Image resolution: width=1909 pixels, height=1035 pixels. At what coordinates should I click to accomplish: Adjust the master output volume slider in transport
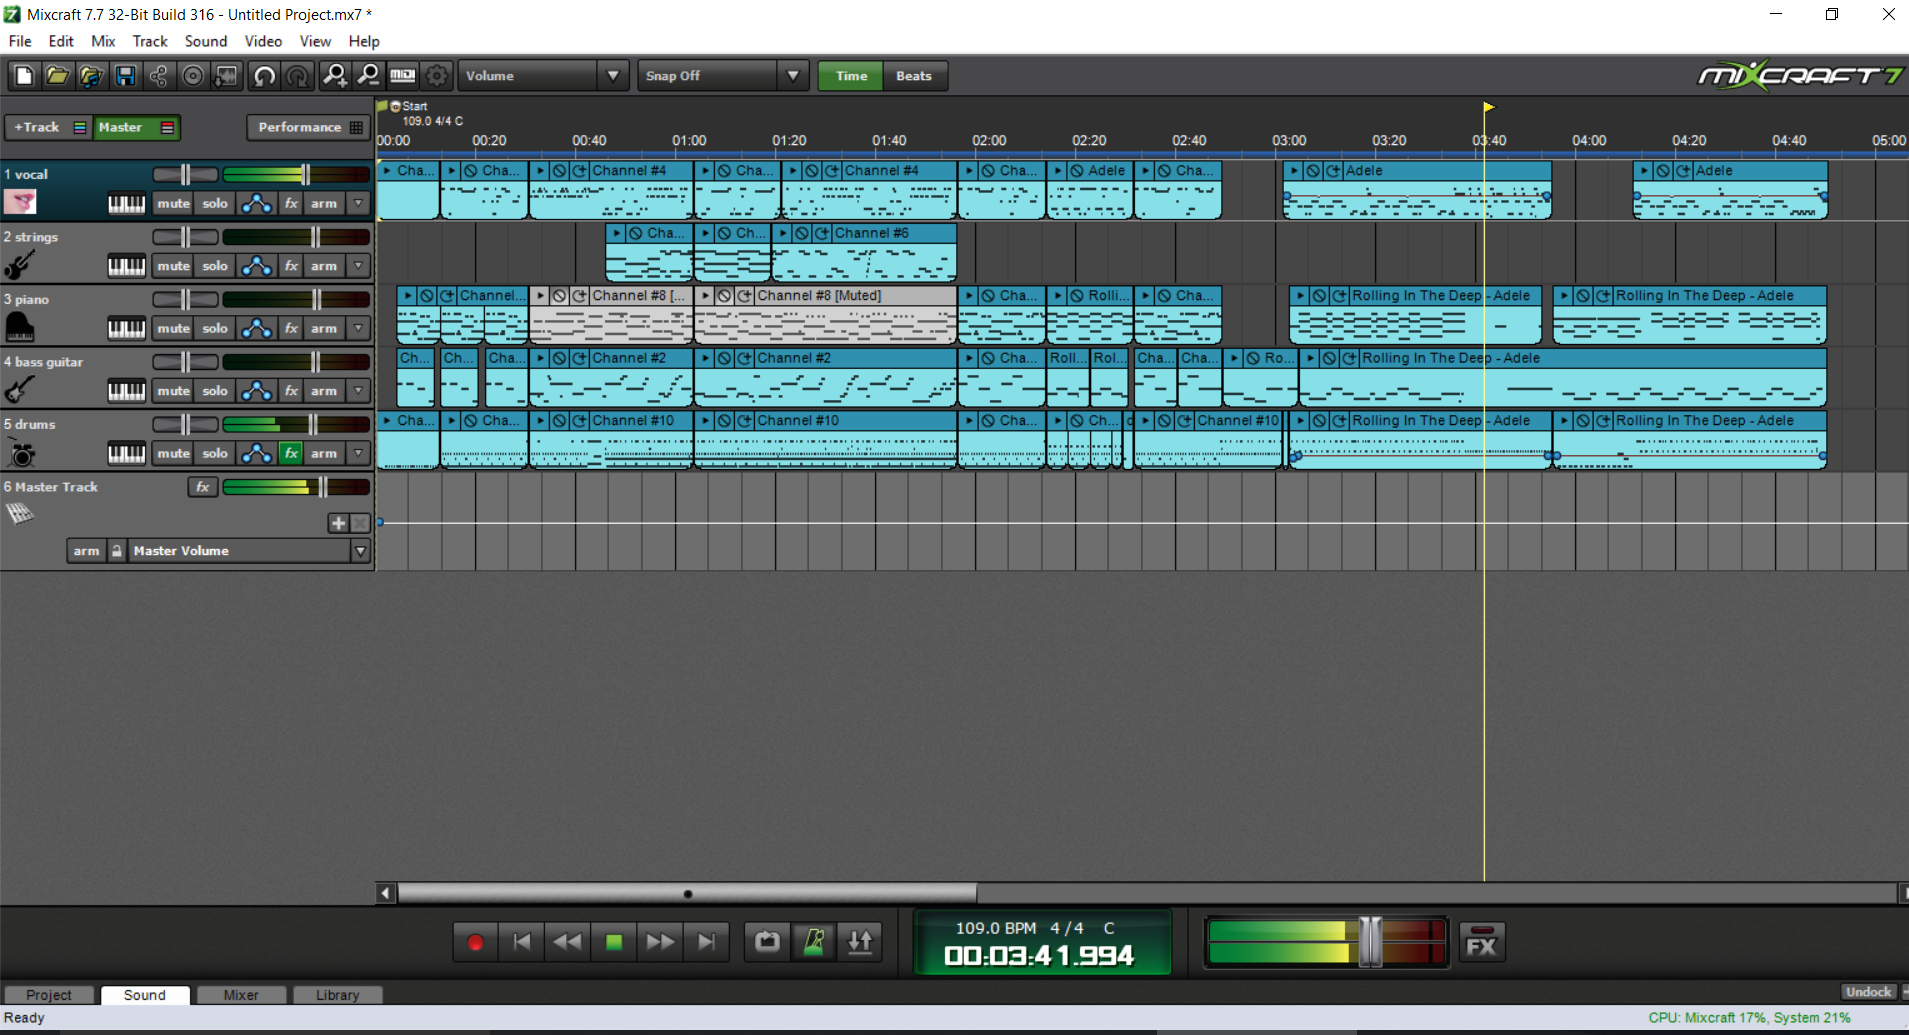[x=1370, y=941]
